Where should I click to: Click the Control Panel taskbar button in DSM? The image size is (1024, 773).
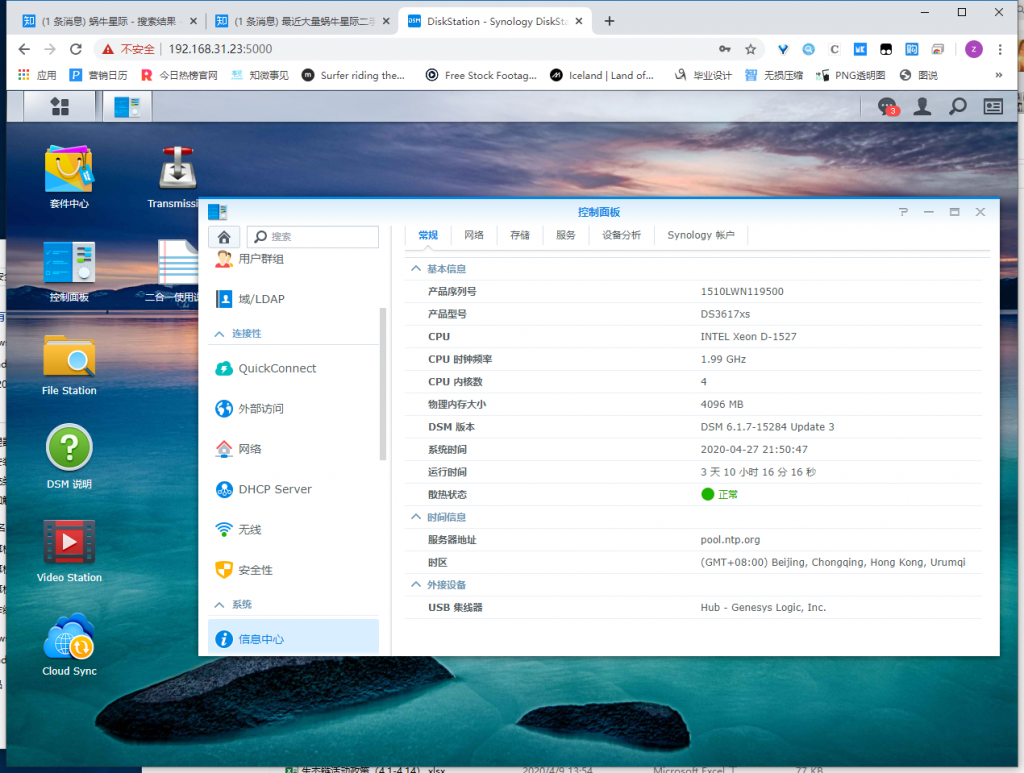pyautogui.click(x=127, y=106)
